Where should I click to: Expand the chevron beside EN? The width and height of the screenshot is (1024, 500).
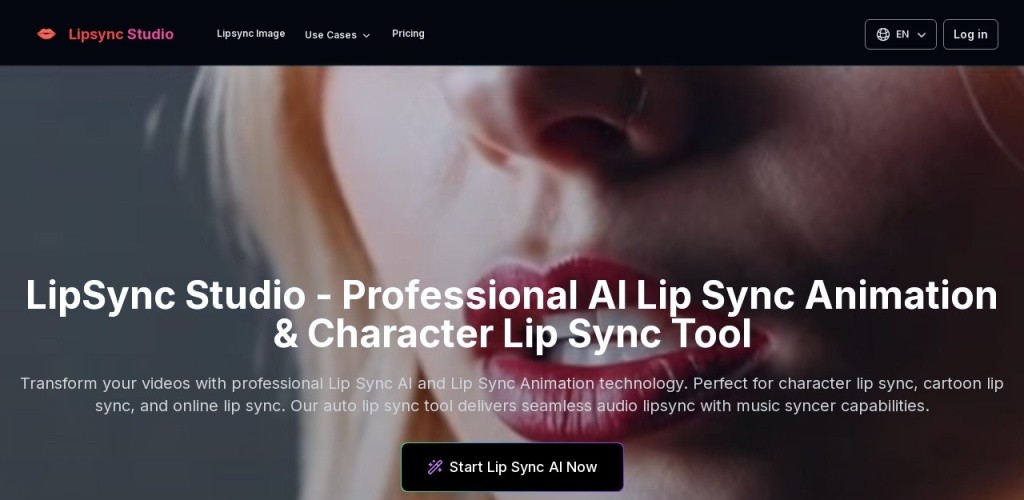(921, 35)
